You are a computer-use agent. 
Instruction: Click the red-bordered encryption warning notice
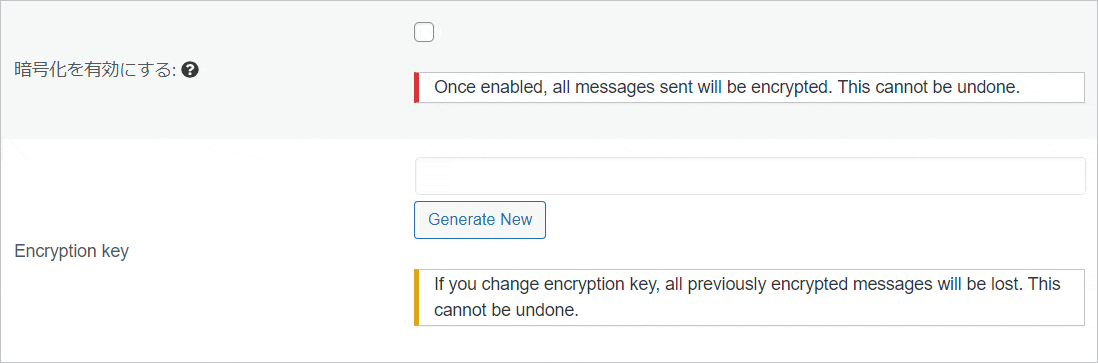[x=749, y=88]
